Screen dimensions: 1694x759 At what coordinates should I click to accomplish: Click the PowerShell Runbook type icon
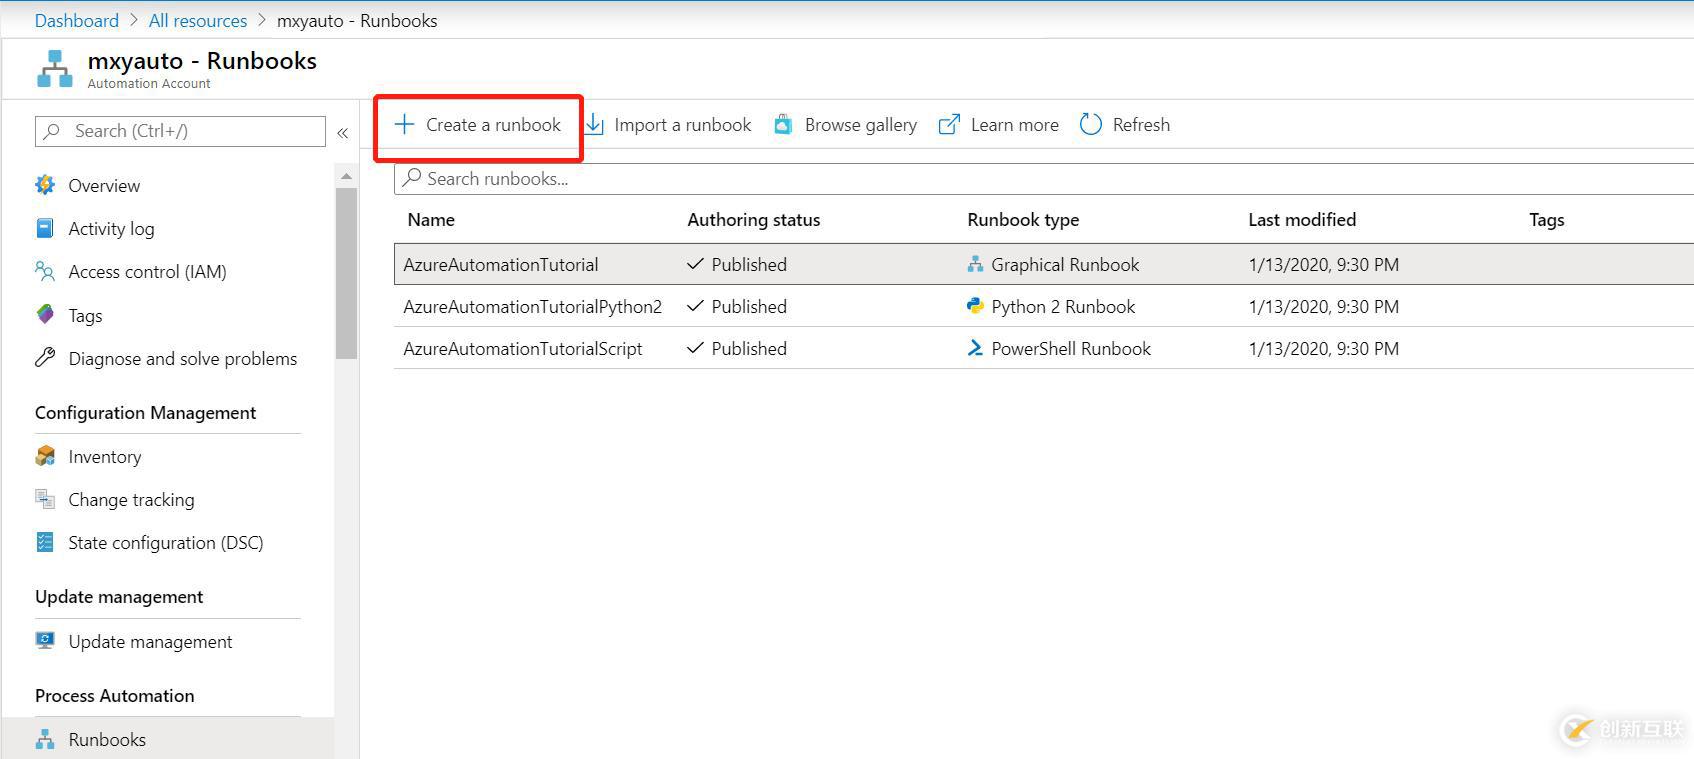[x=975, y=348]
